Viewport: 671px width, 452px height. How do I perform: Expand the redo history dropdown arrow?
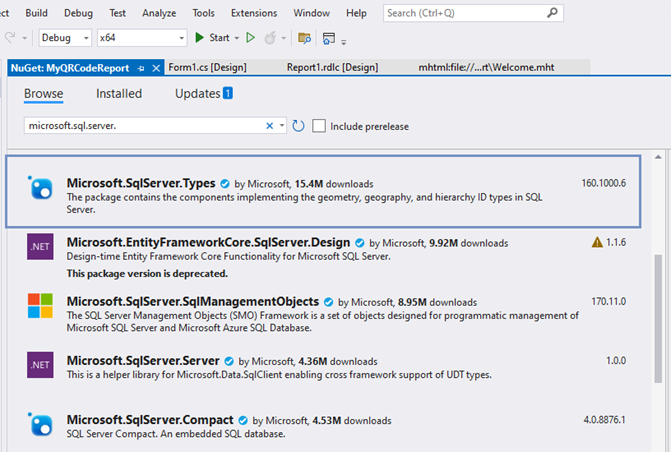click(24, 38)
